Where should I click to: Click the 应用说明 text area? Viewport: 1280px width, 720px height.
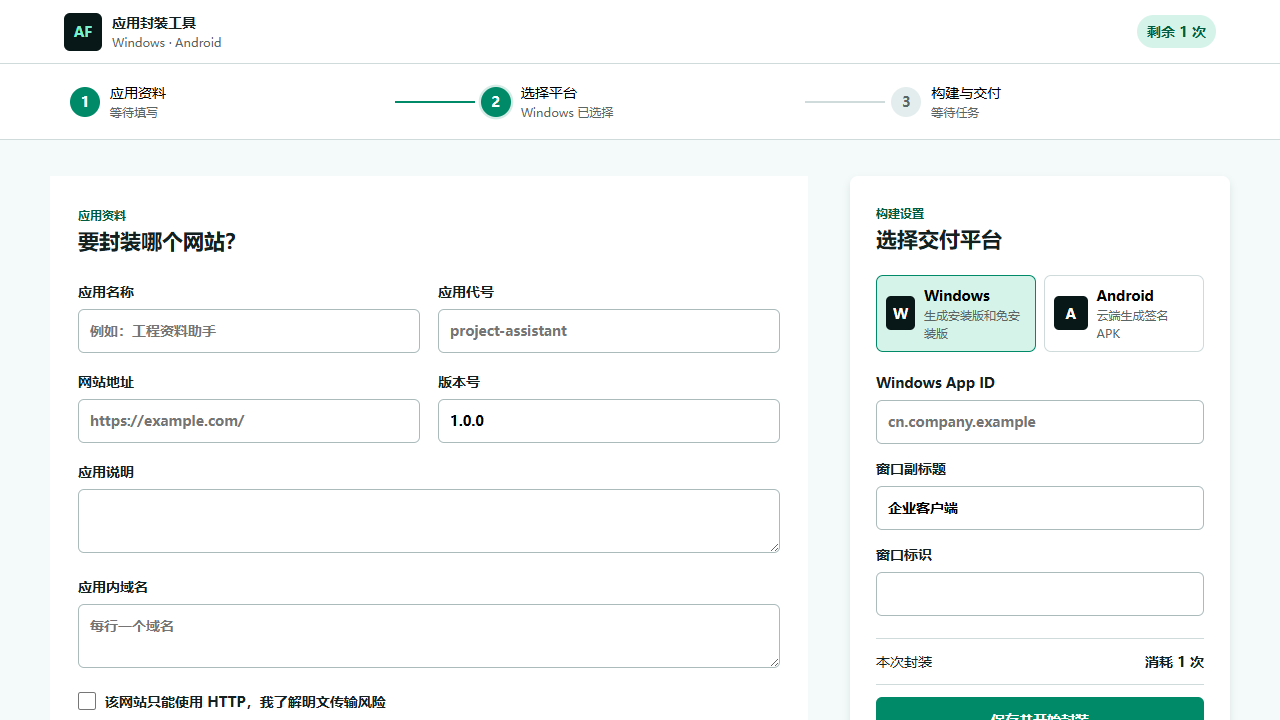(429, 521)
